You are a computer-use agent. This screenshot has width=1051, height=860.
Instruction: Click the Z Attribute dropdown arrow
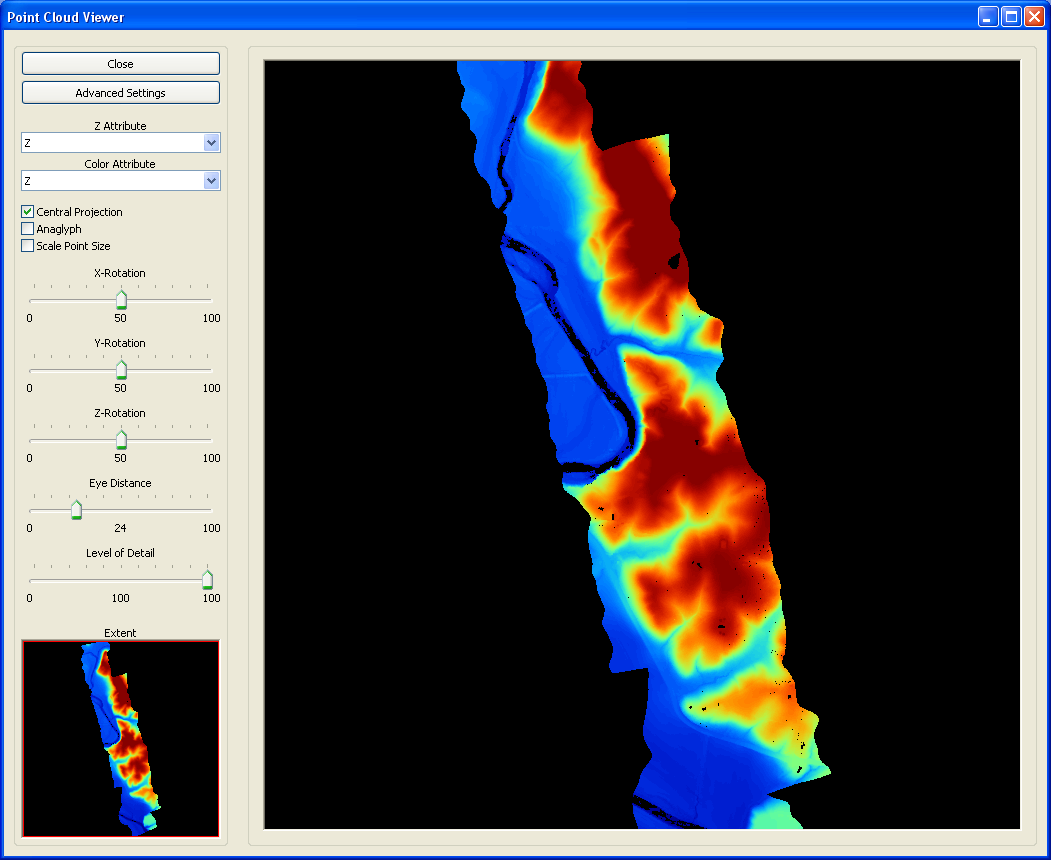pyautogui.click(x=211, y=142)
